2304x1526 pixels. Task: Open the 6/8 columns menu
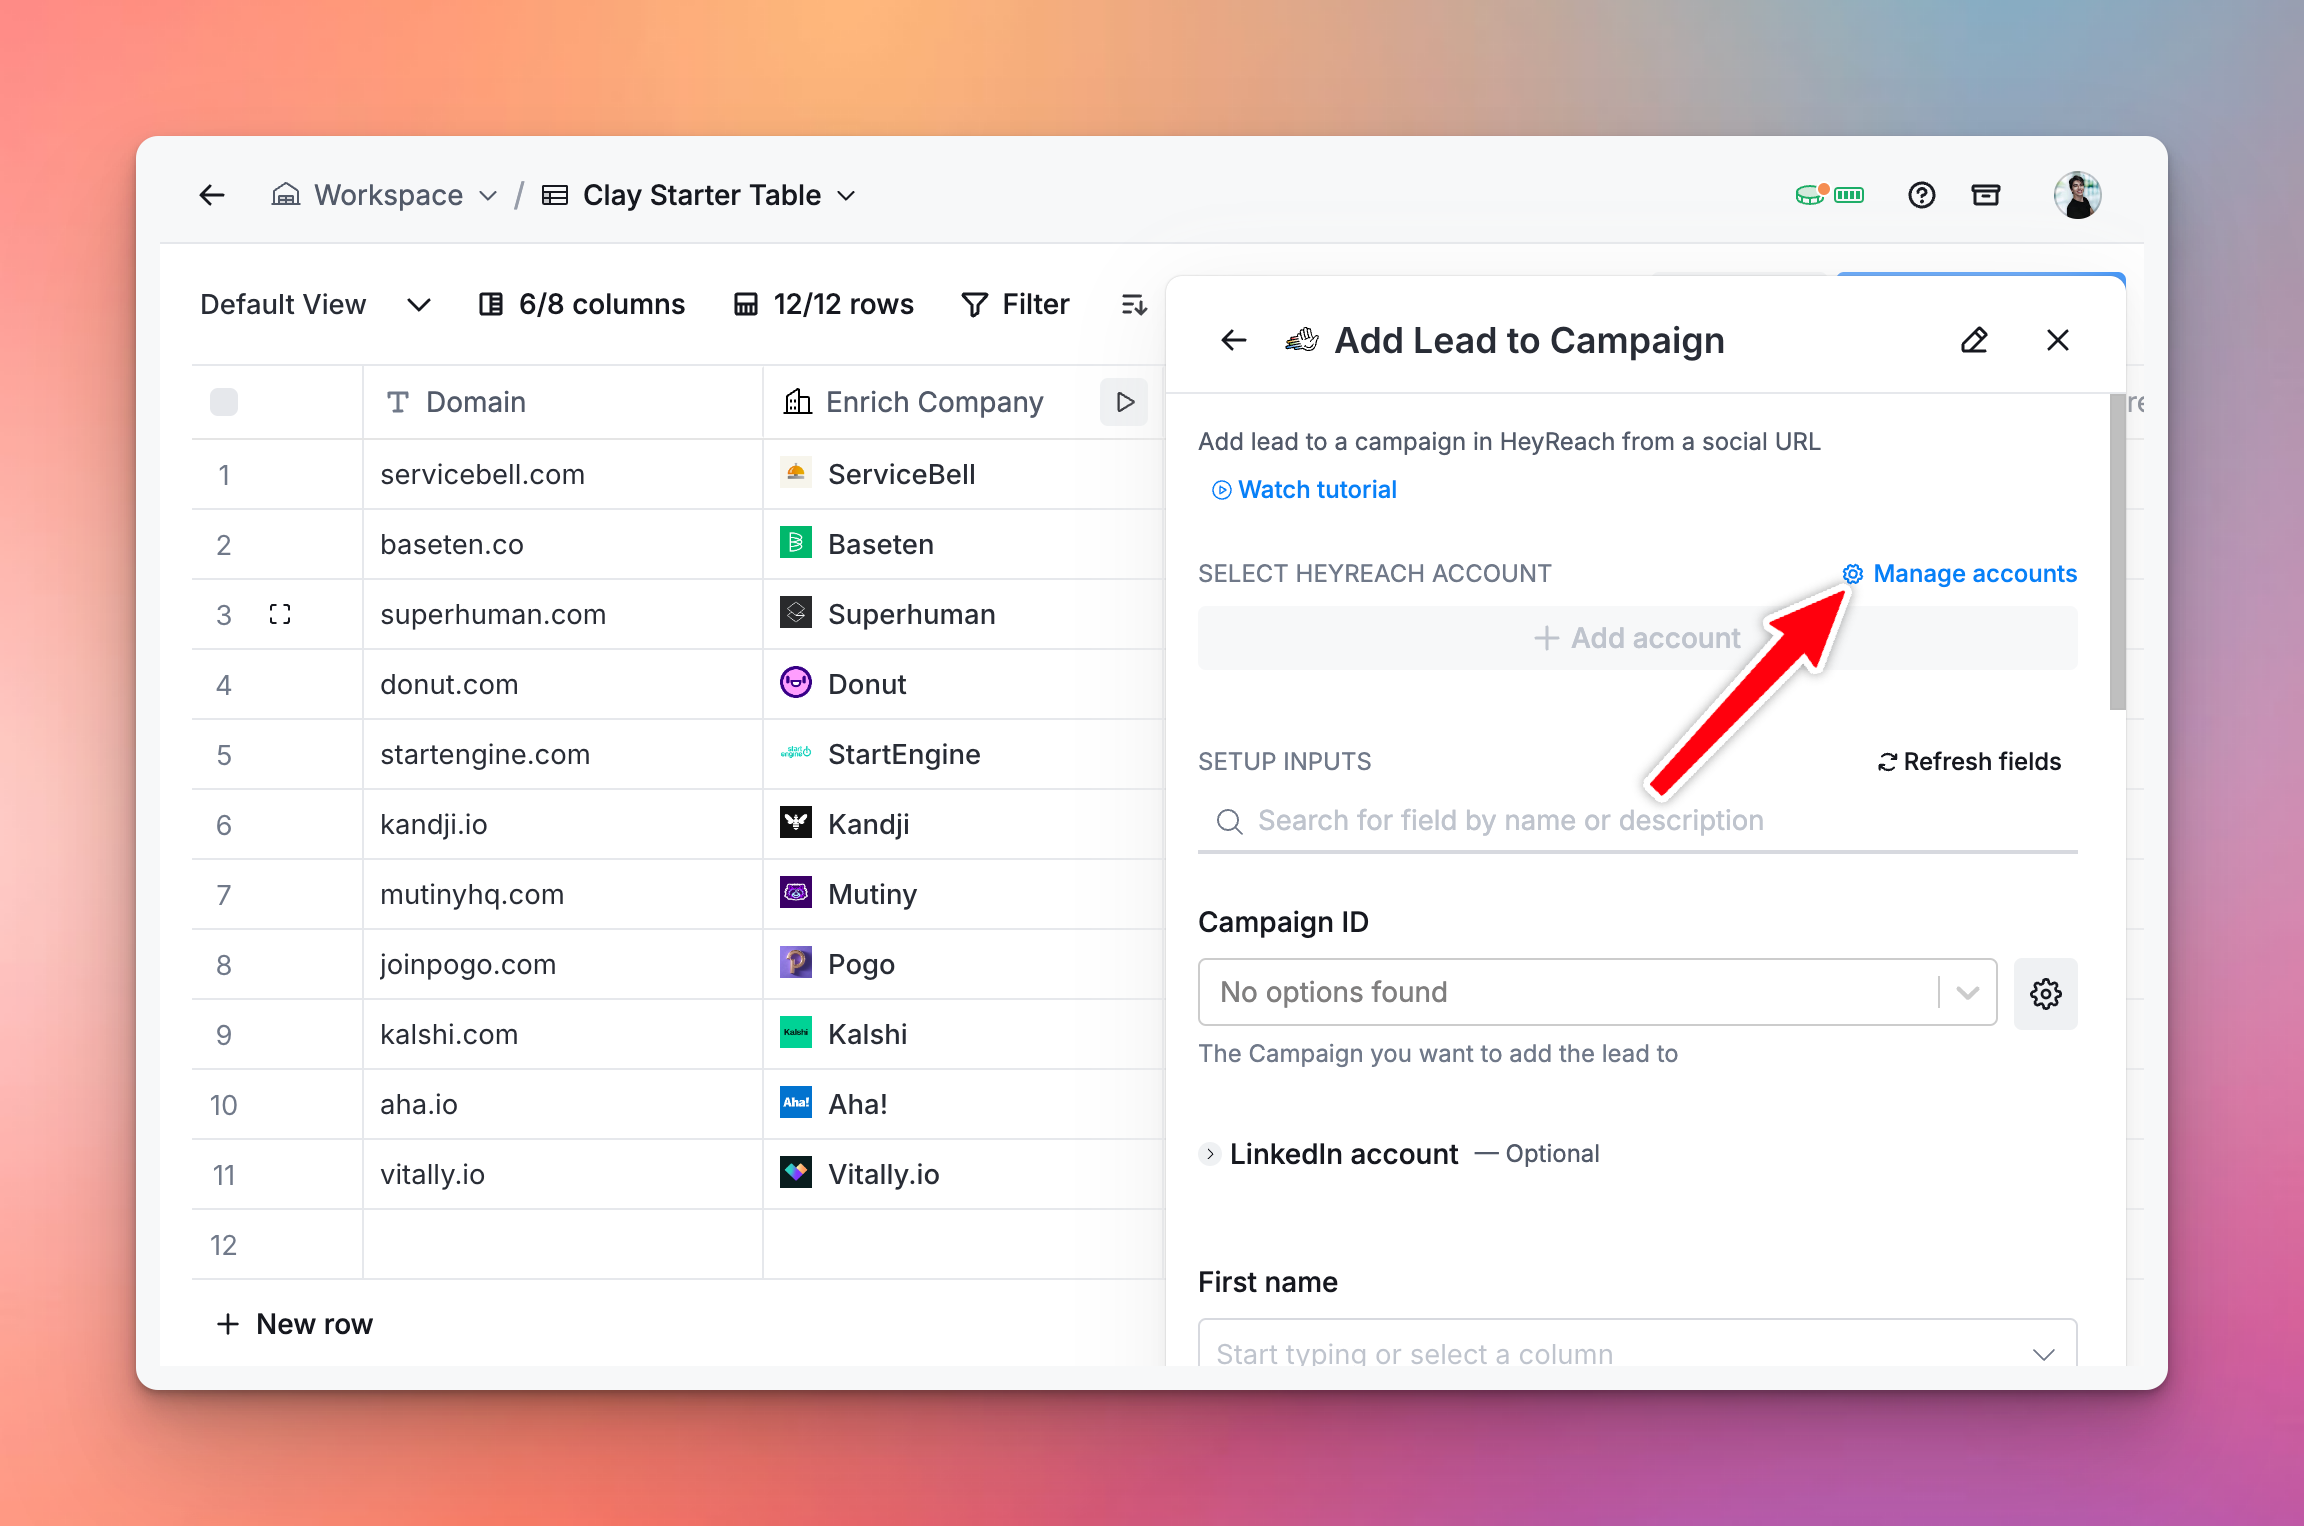(582, 304)
